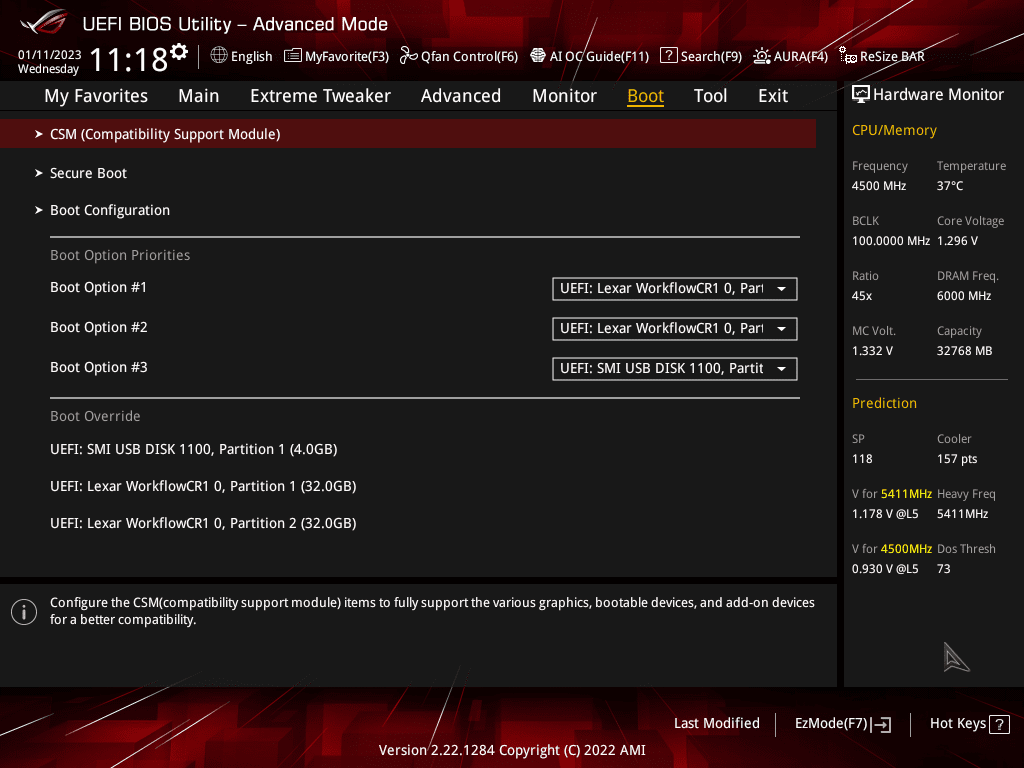
Task: Open MyFavorite(F3) list icon
Action: (293, 56)
